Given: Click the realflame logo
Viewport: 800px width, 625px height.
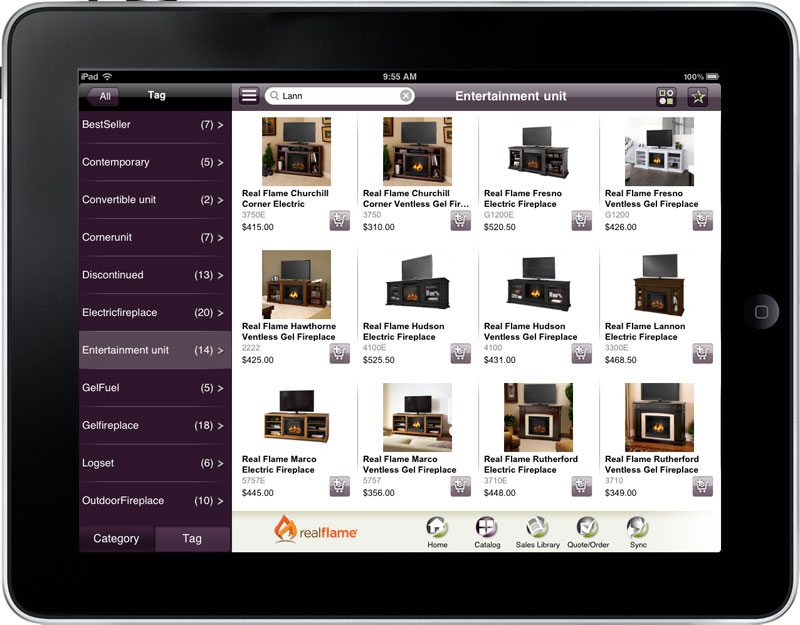Looking at the screenshot, I should pos(315,529).
